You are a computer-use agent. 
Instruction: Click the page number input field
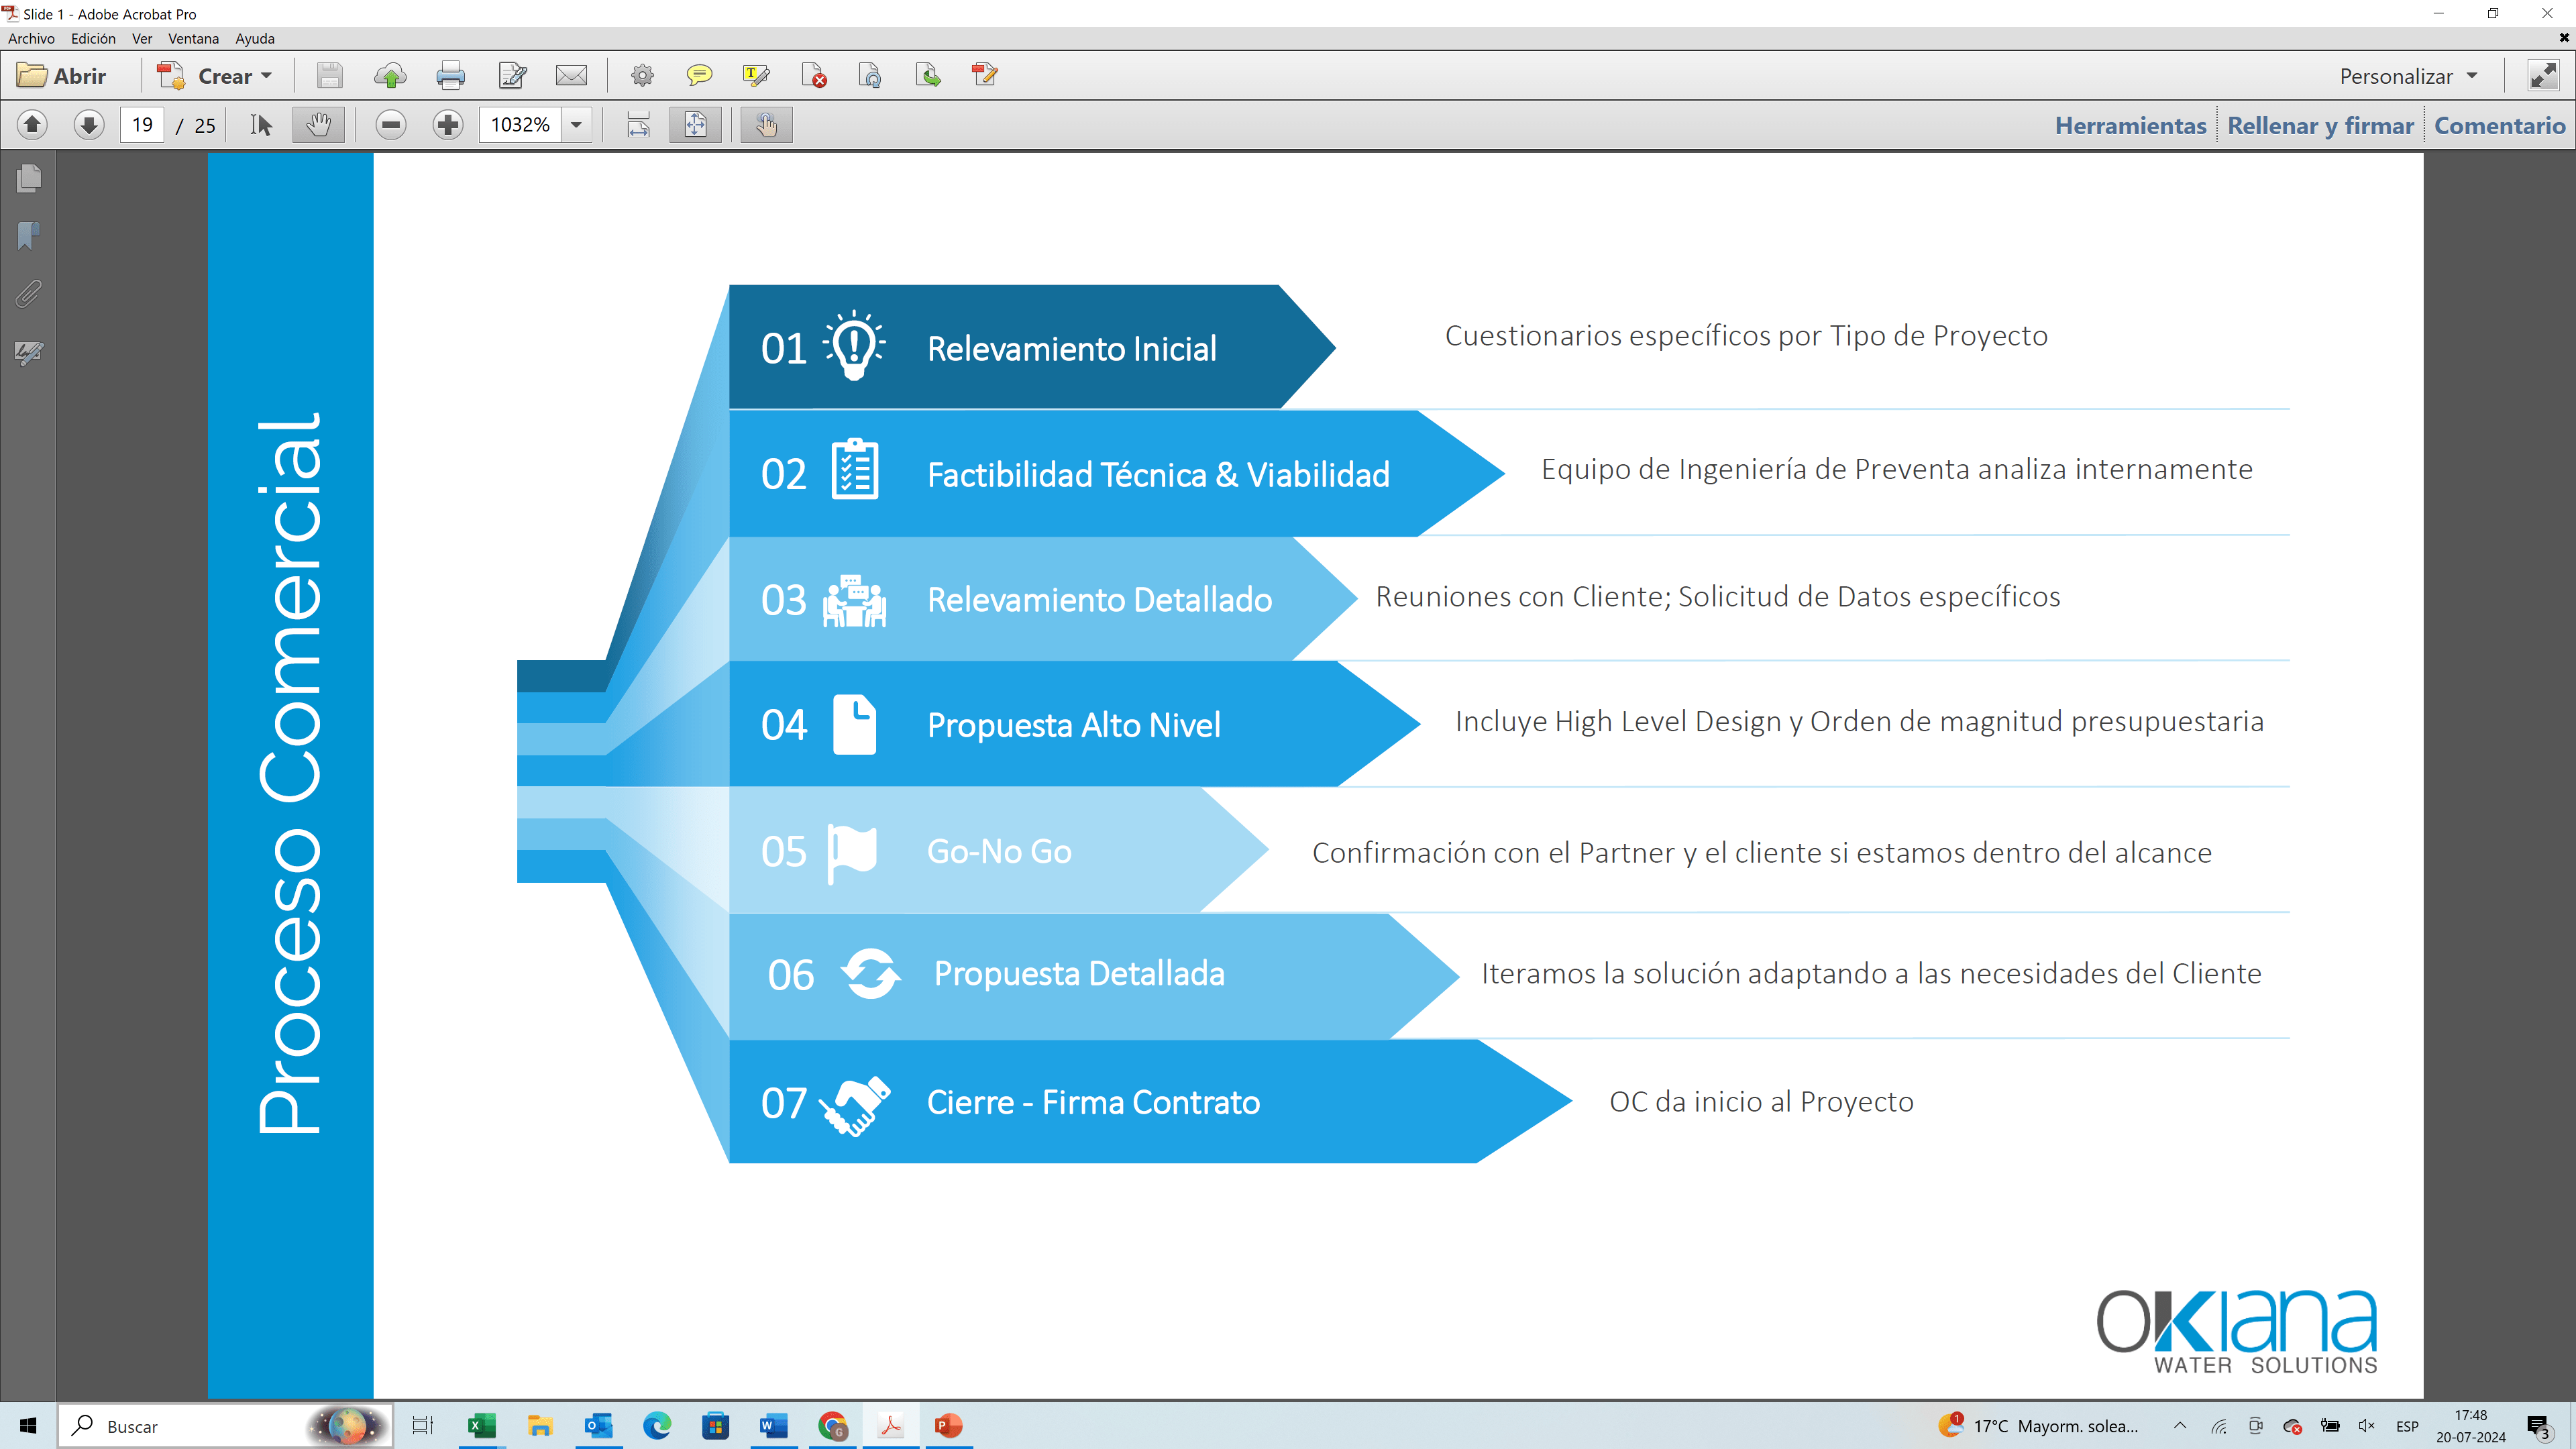click(x=142, y=125)
